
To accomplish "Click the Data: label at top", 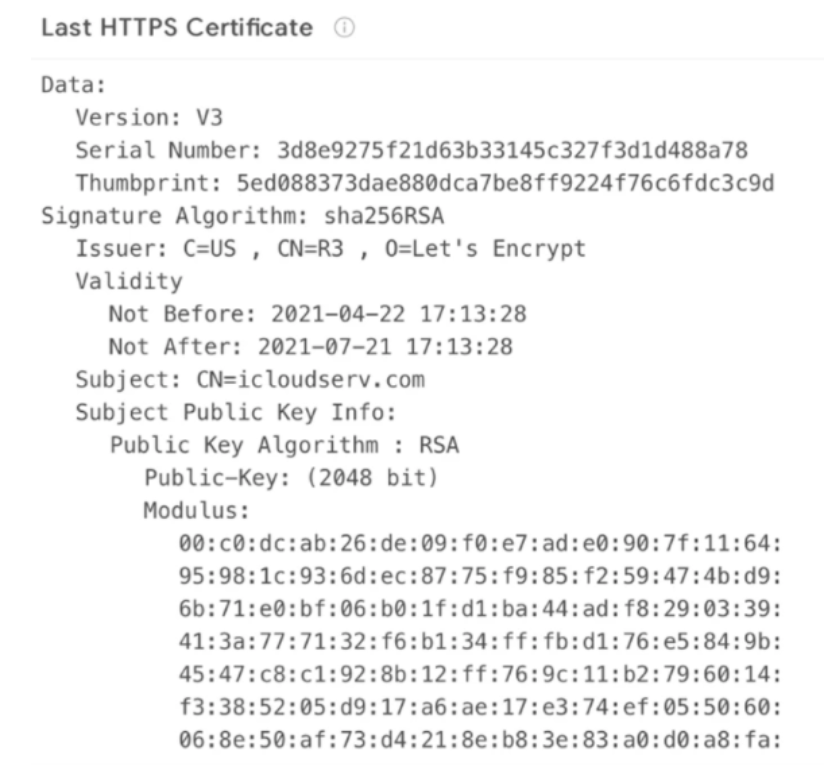I will click(x=74, y=85).
